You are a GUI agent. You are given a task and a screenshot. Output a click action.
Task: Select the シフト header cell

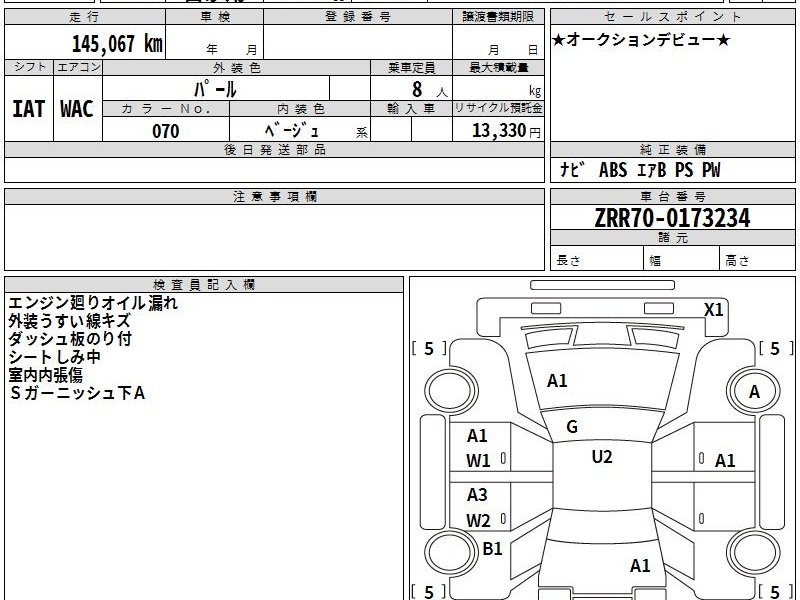tap(29, 67)
